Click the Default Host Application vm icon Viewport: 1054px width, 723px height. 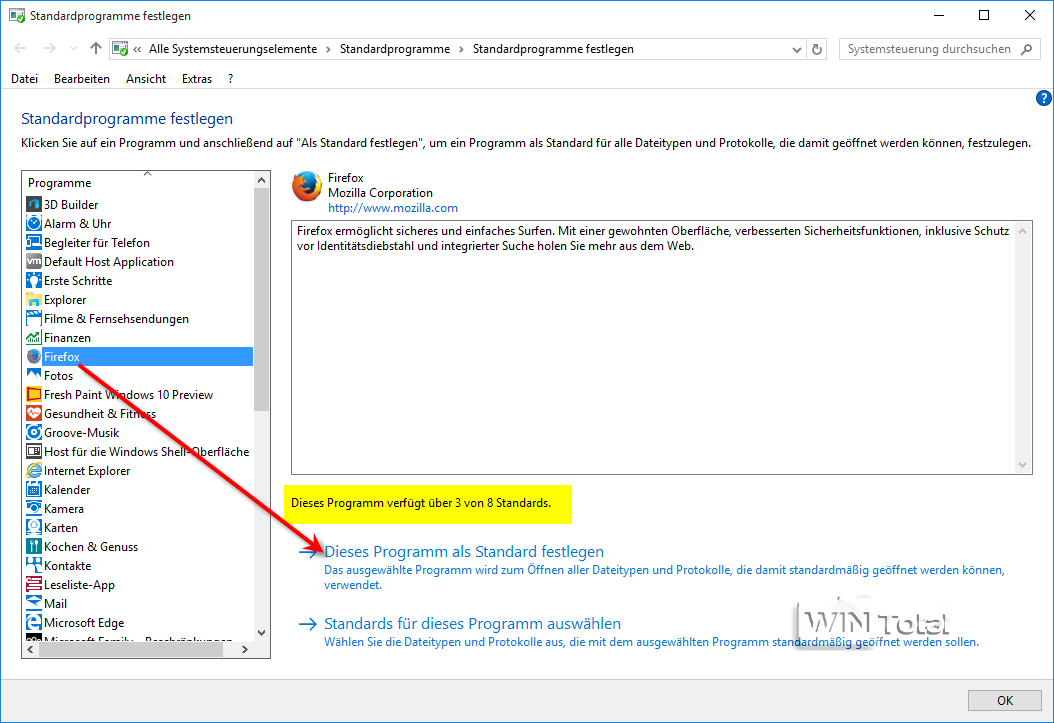tap(34, 261)
